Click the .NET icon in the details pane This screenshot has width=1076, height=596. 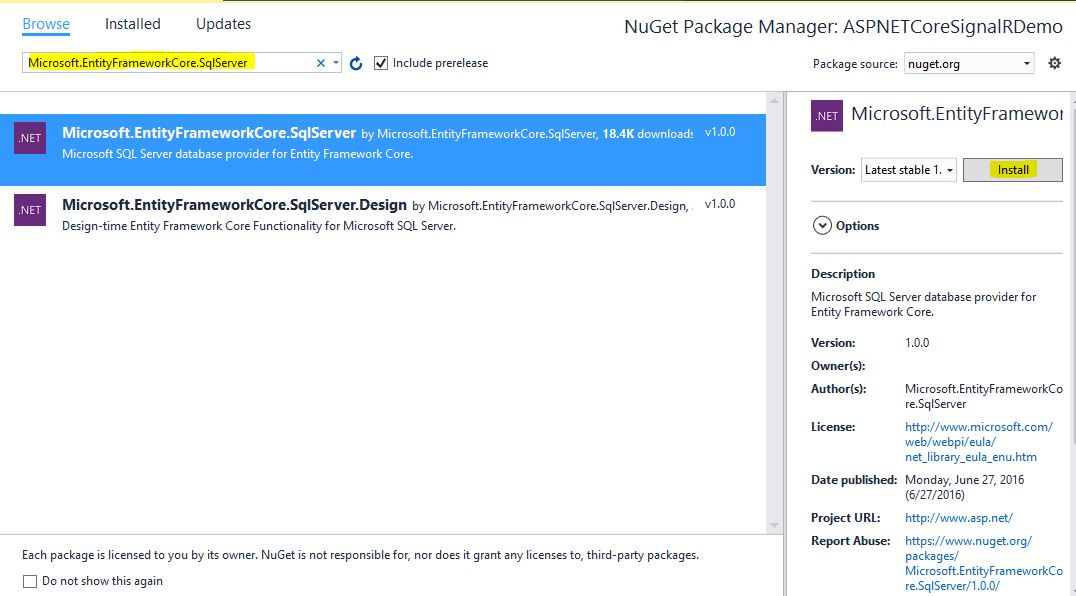click(827, 116)
